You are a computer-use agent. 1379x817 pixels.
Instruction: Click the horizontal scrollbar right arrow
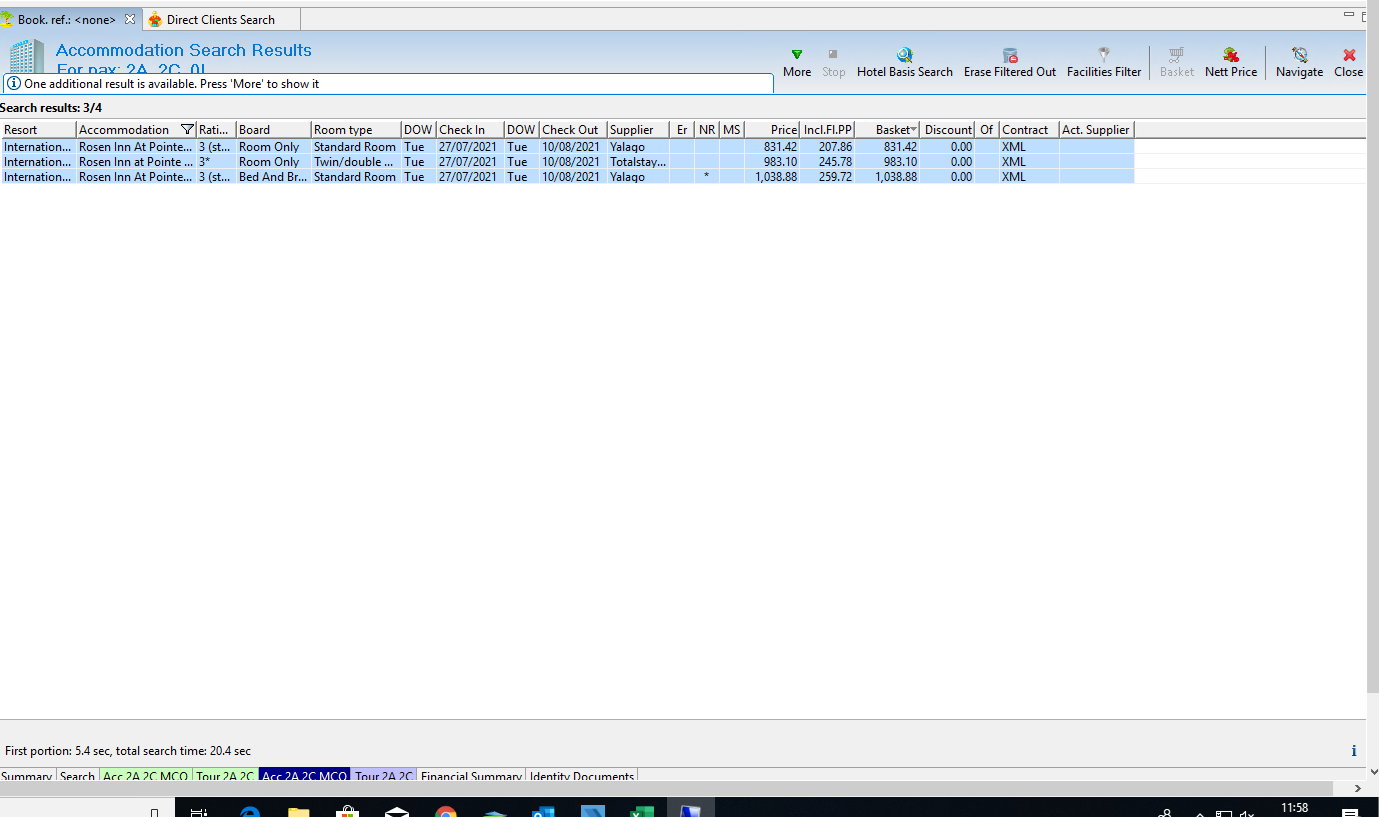click(1360, 789)
